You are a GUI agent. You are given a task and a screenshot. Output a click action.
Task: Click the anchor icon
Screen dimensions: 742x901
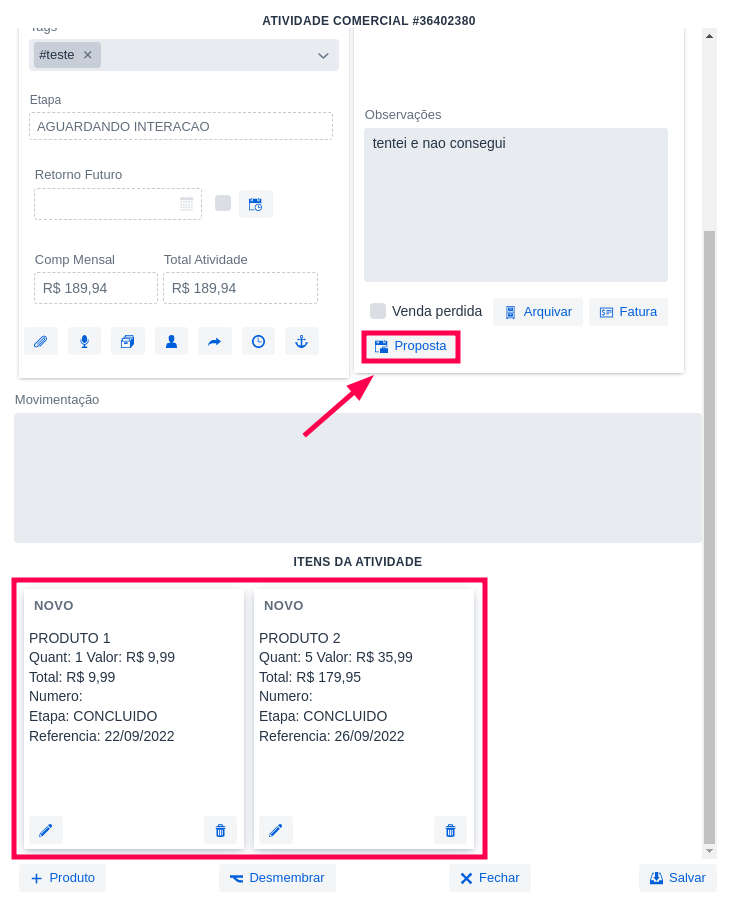[x=301, y=341]
